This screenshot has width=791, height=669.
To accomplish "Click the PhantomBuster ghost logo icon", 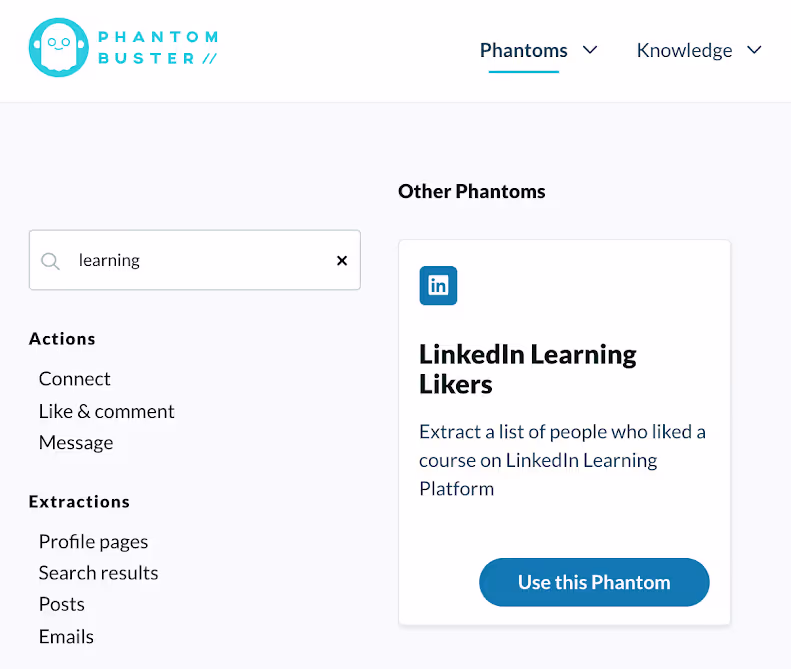I will (59, 47).
